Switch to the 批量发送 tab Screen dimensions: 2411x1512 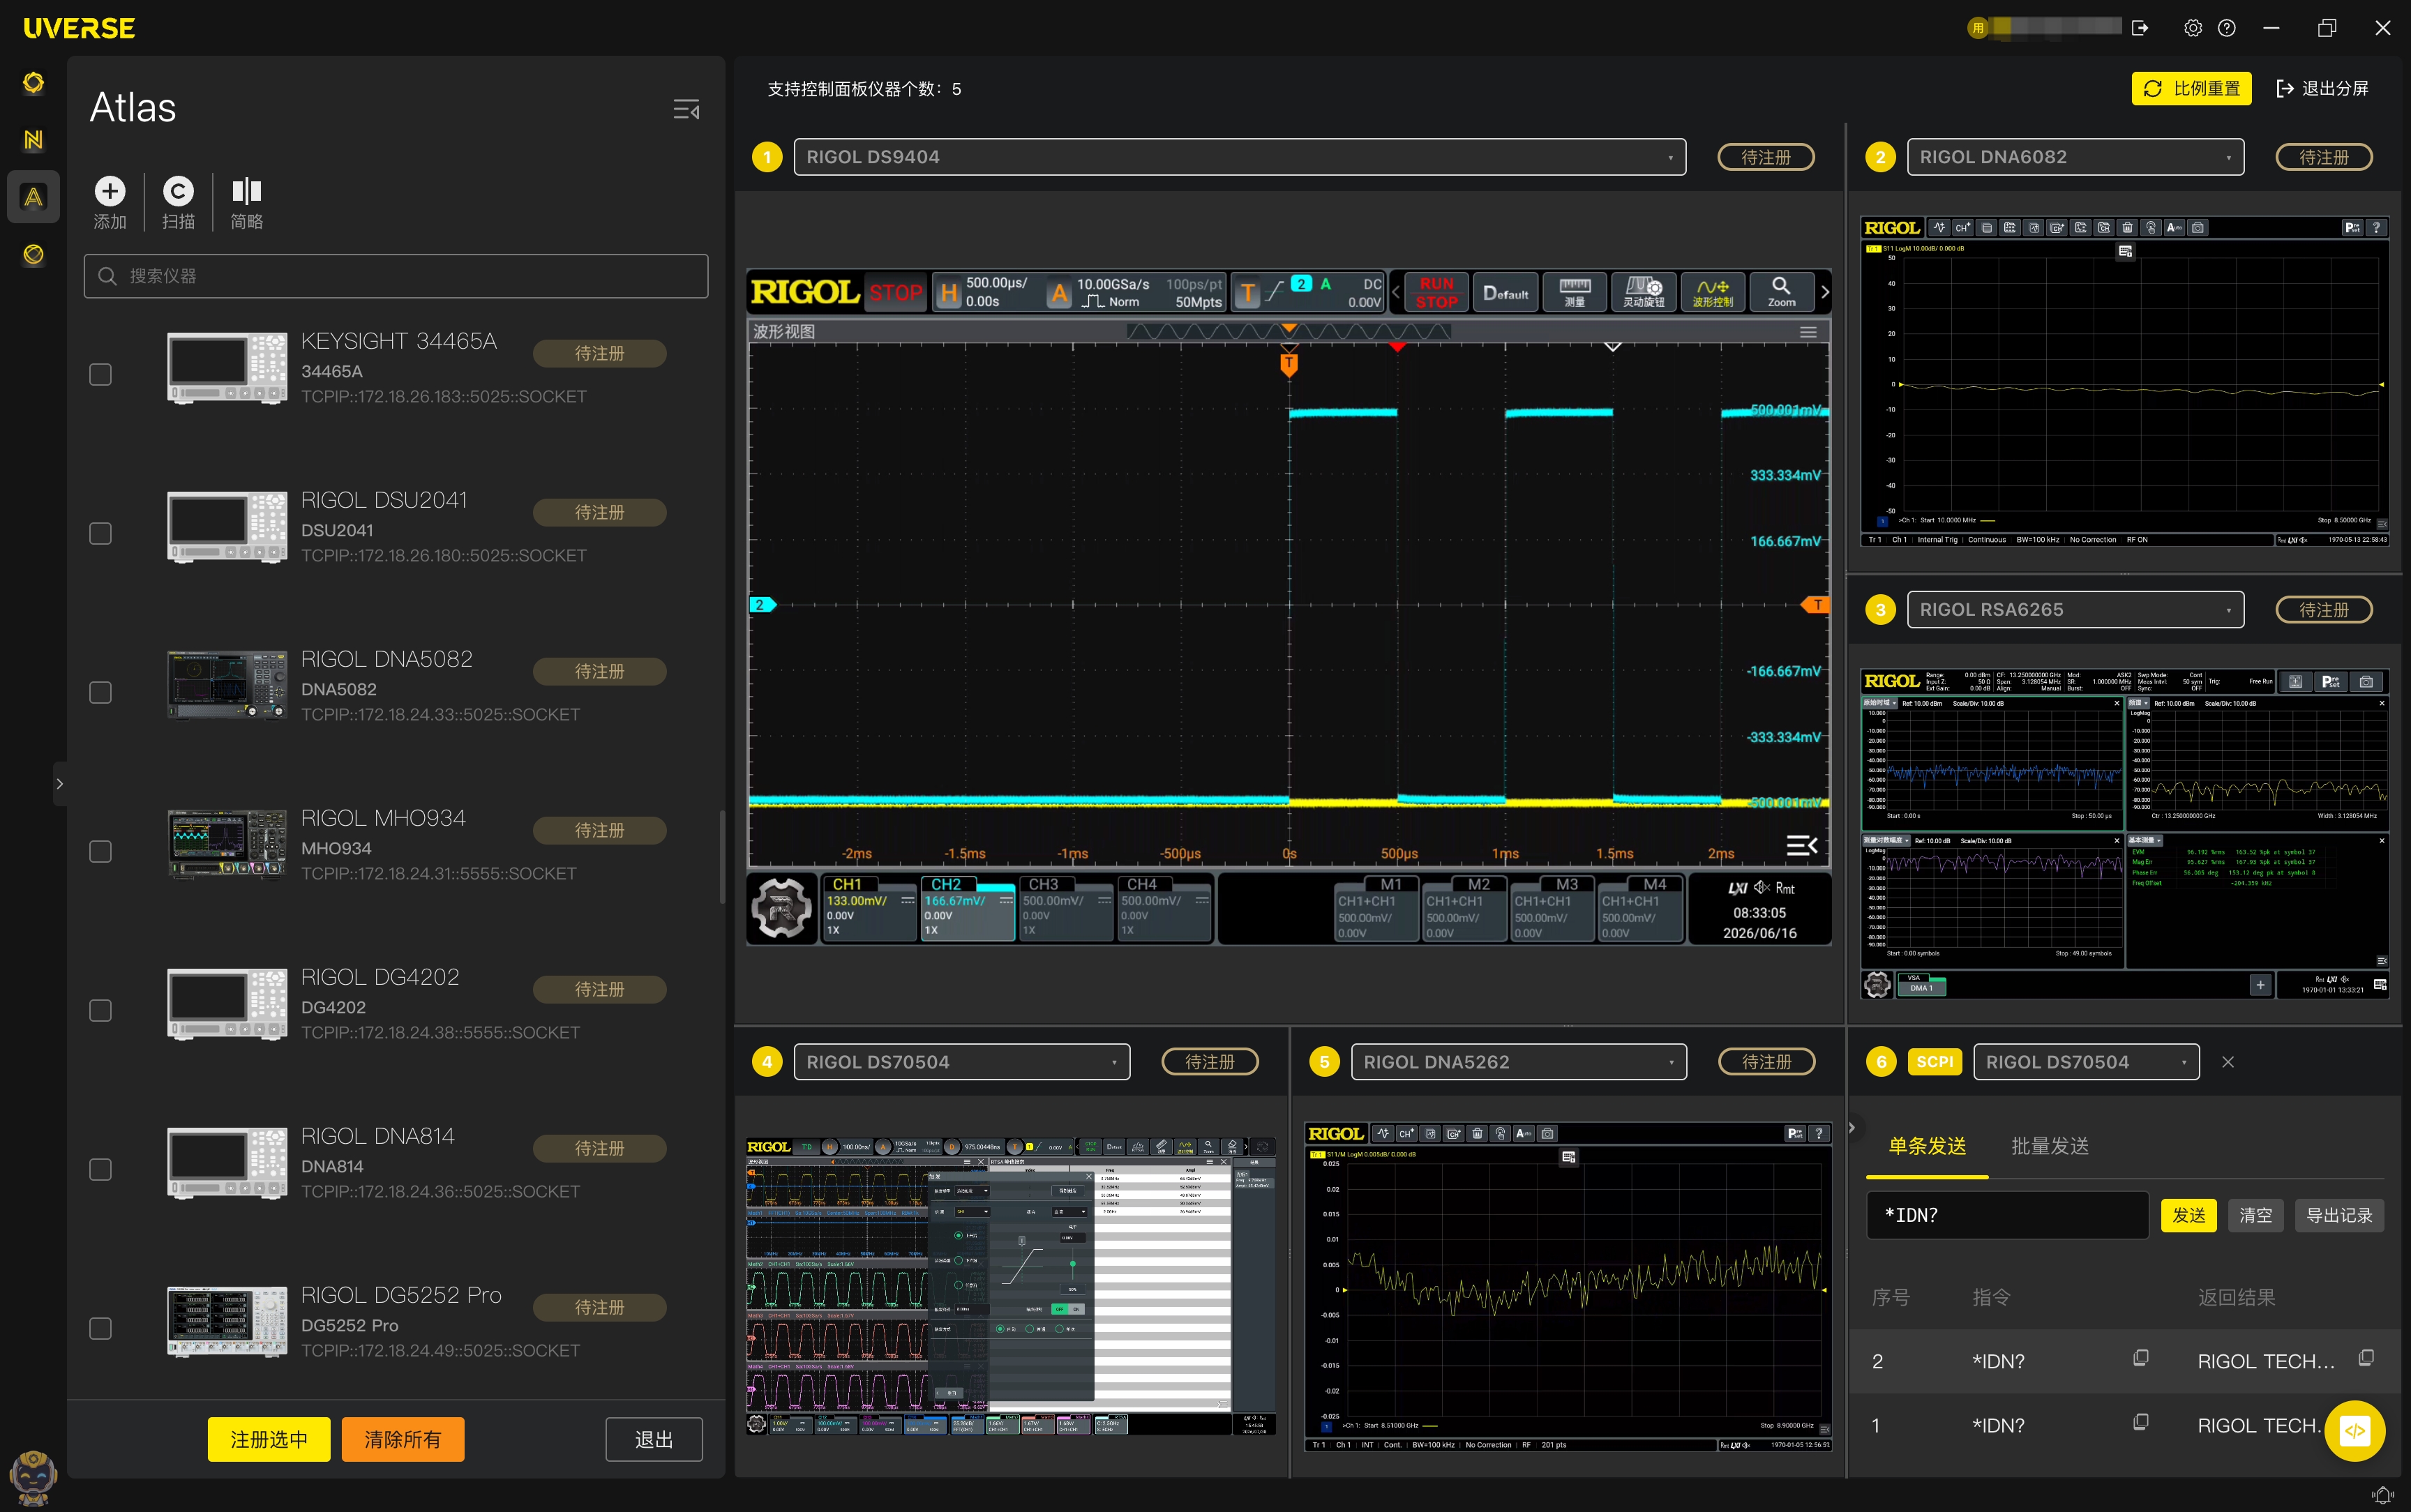click(x=2049, y=1146)
